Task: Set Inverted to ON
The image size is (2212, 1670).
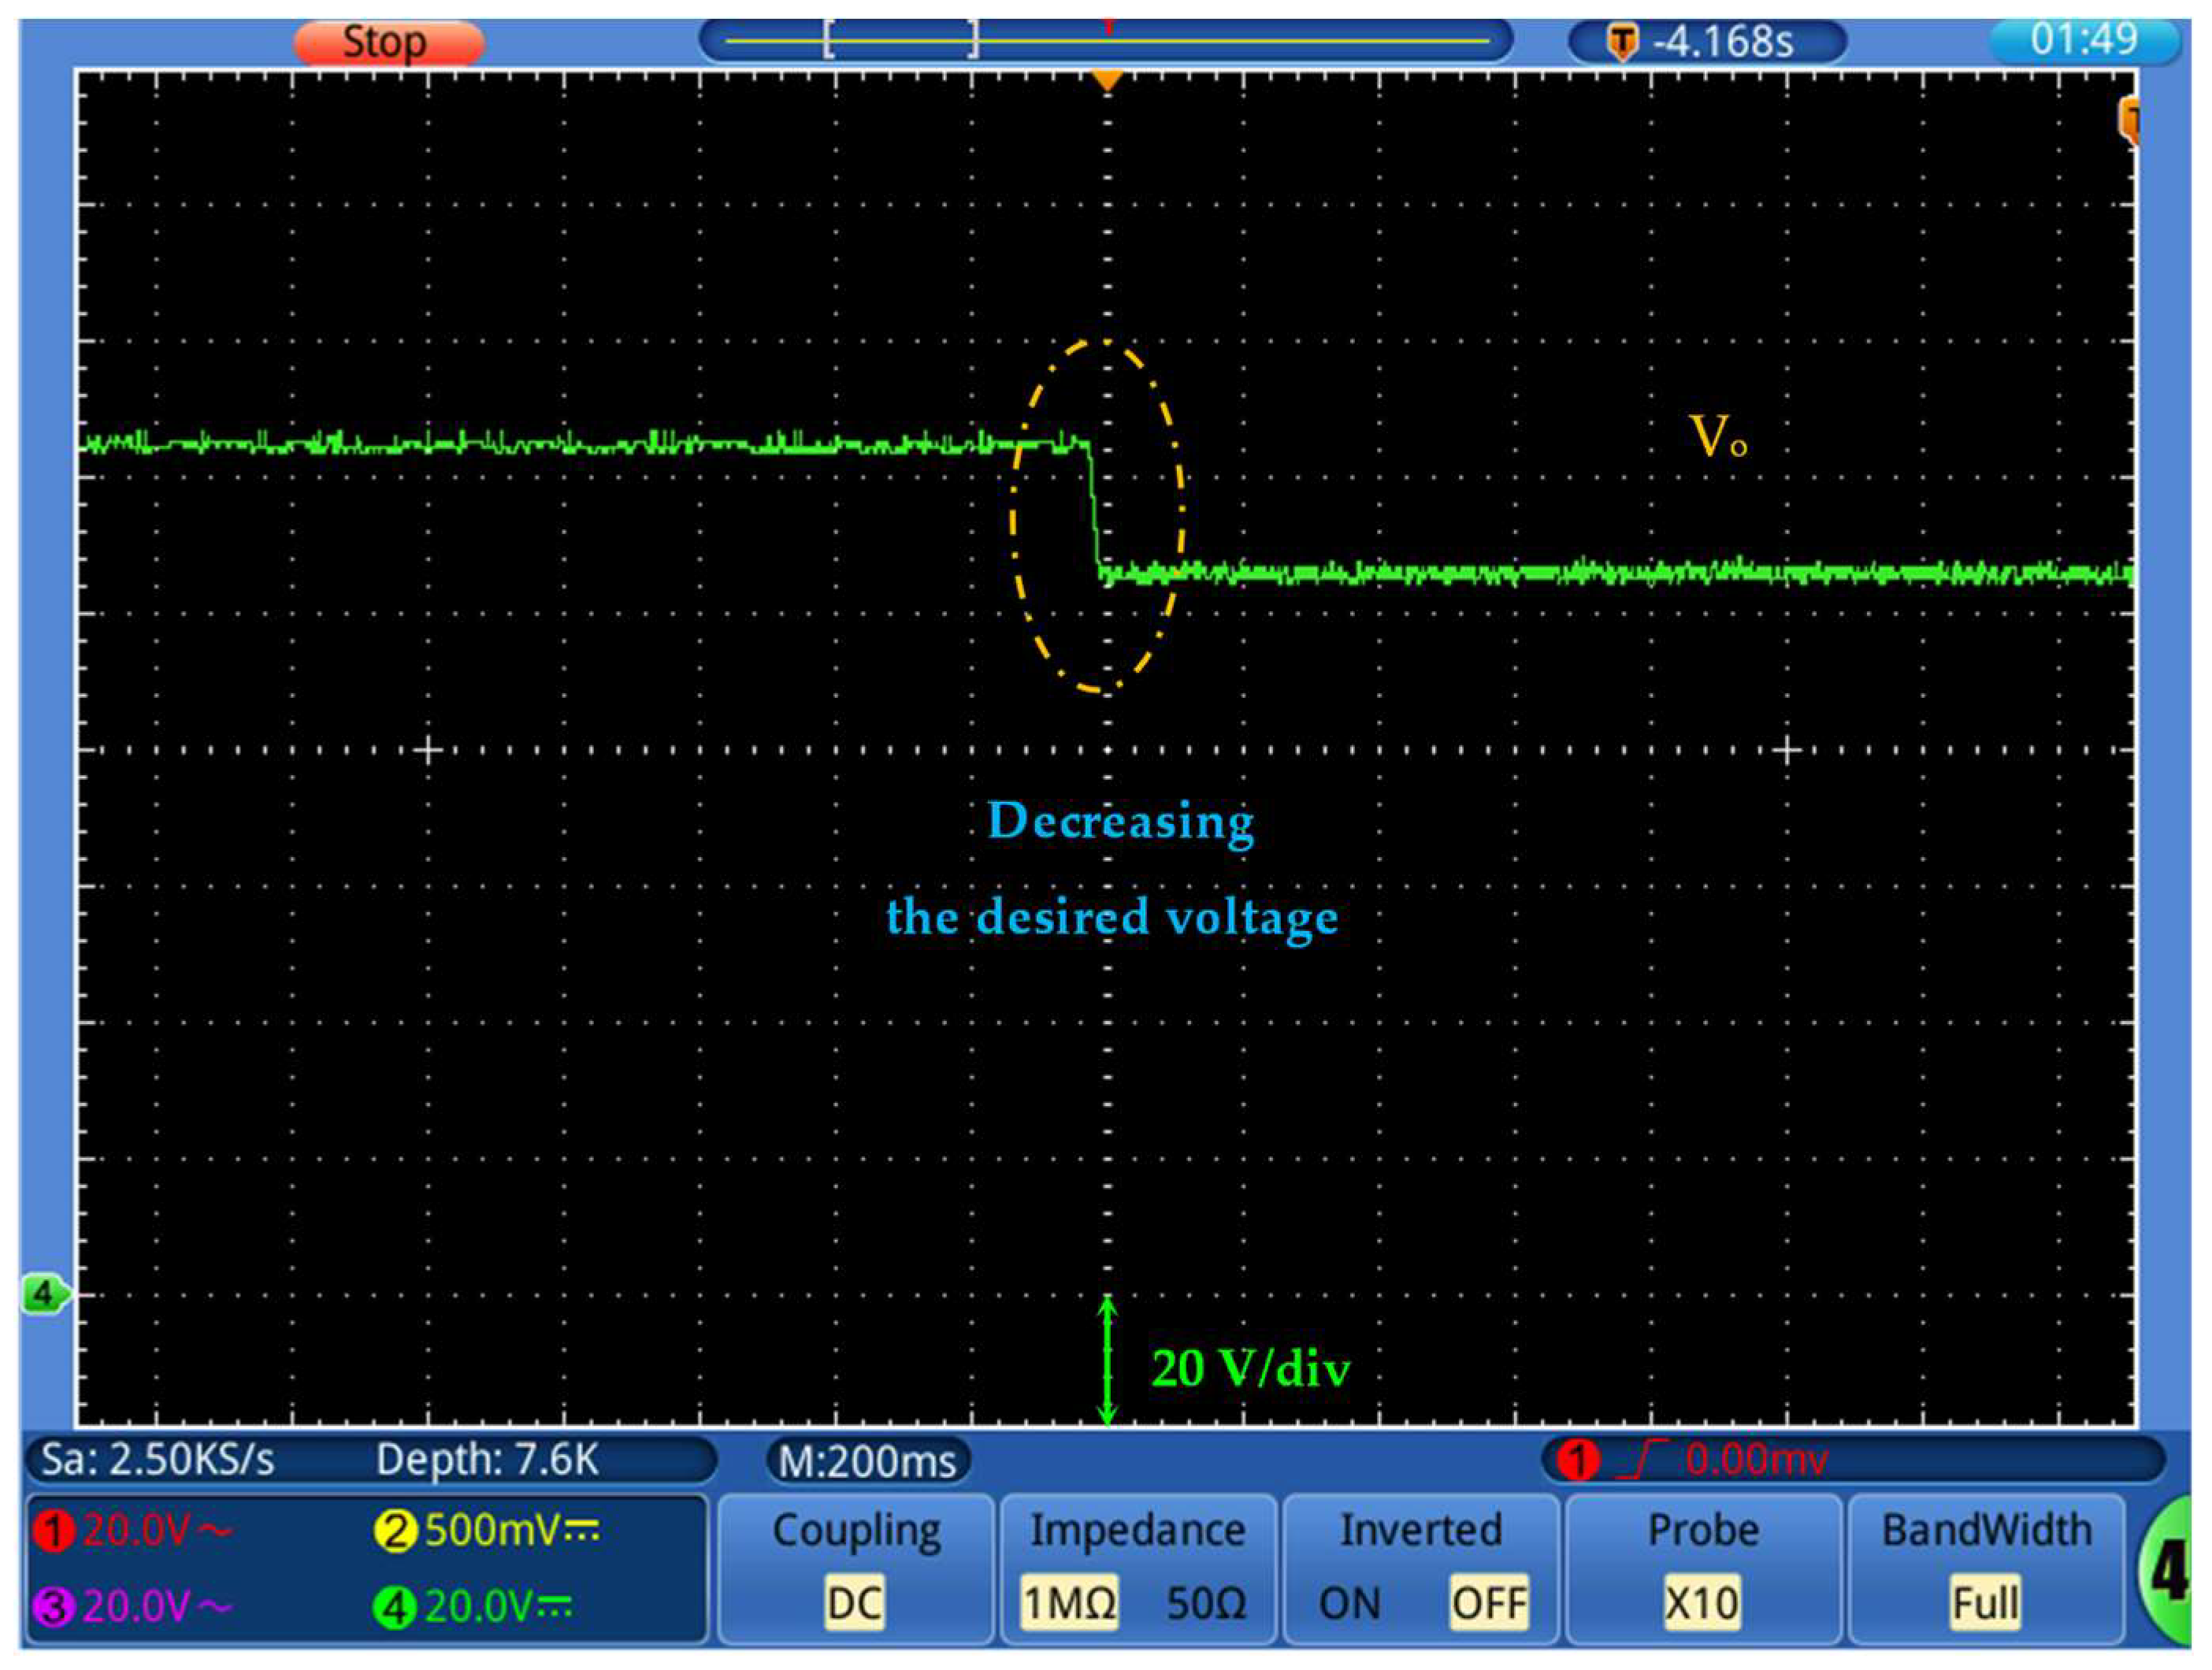Action: (x=1349, y=1604)
